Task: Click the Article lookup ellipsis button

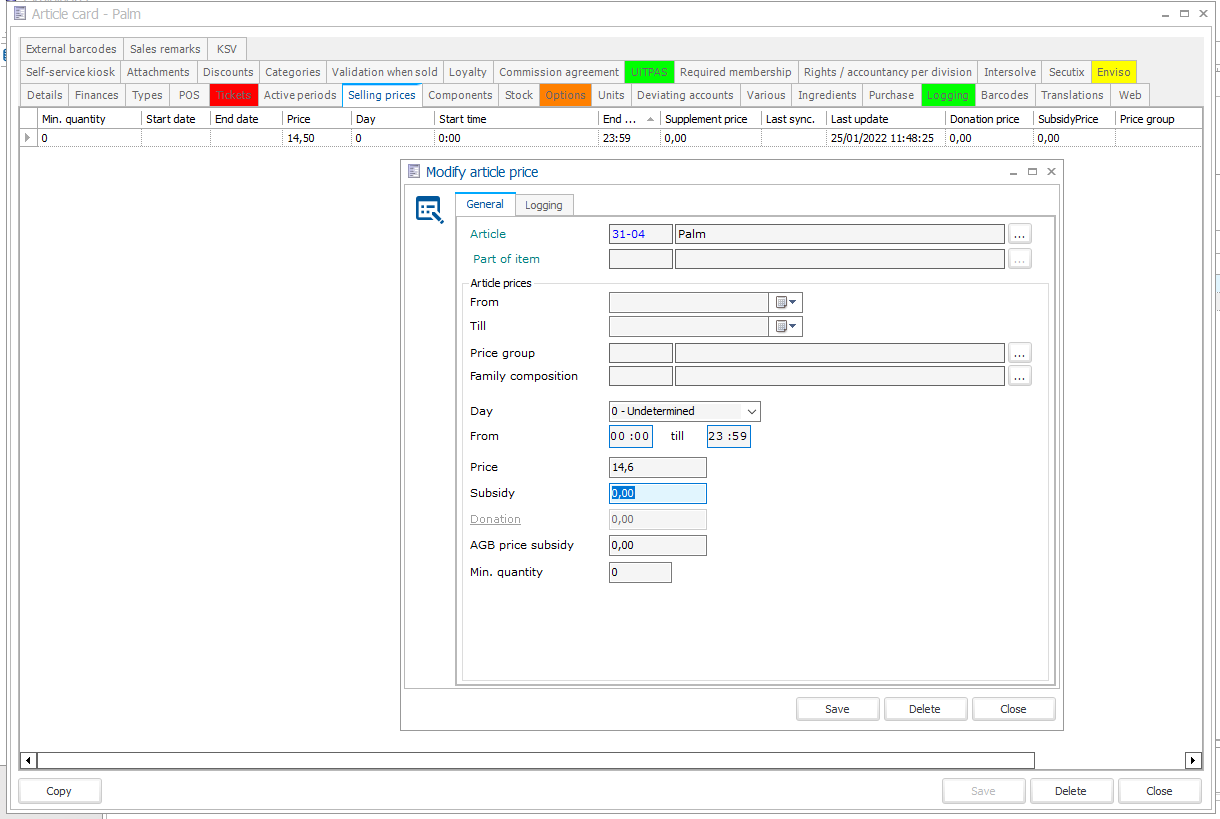Action: pyautogui.click(x=1019, y=234)
